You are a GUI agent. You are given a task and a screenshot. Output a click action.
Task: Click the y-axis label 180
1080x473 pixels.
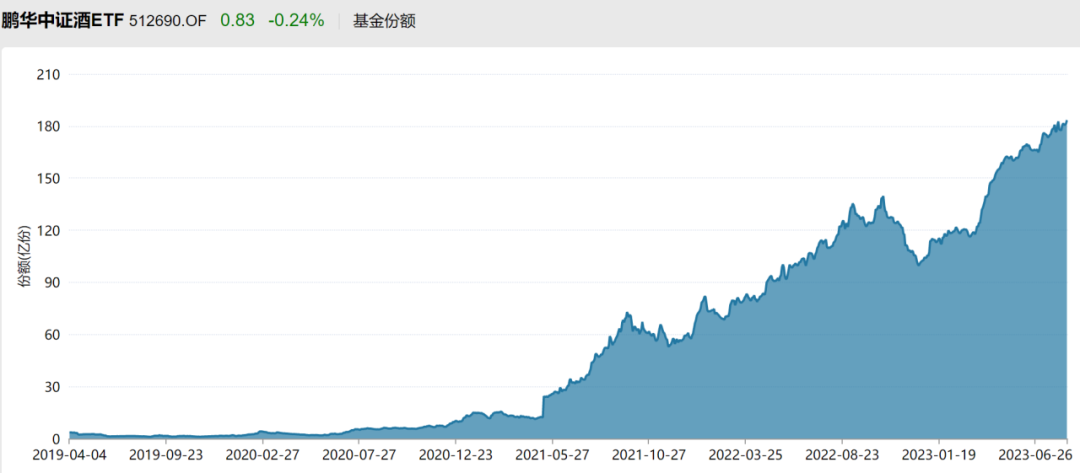[47, 127]
